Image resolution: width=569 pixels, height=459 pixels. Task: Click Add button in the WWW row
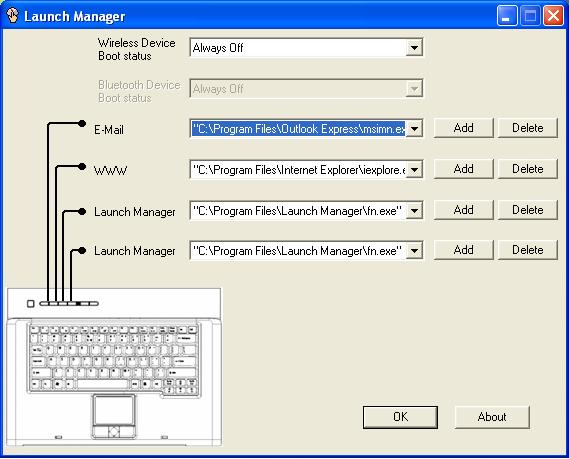[x=463, y=169]
